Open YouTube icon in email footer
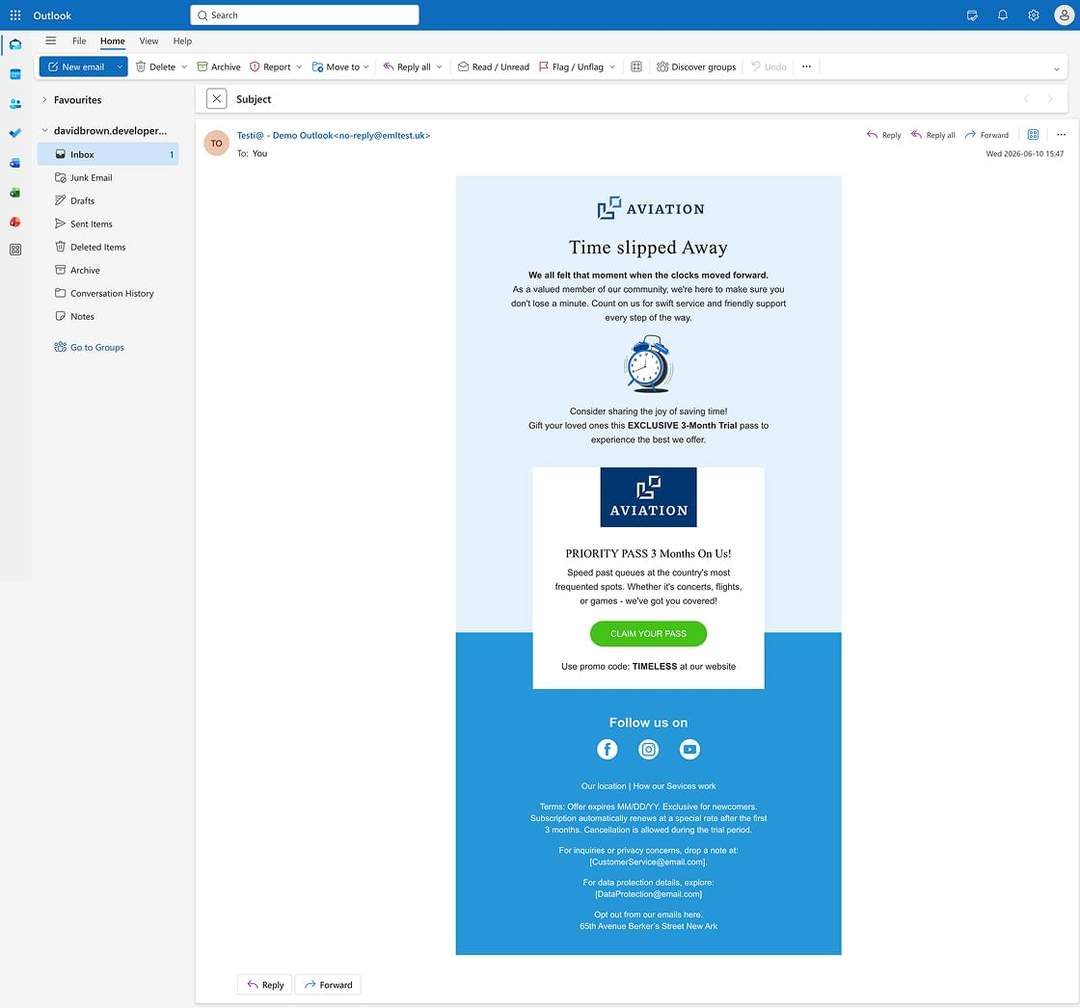 (689, 749)
